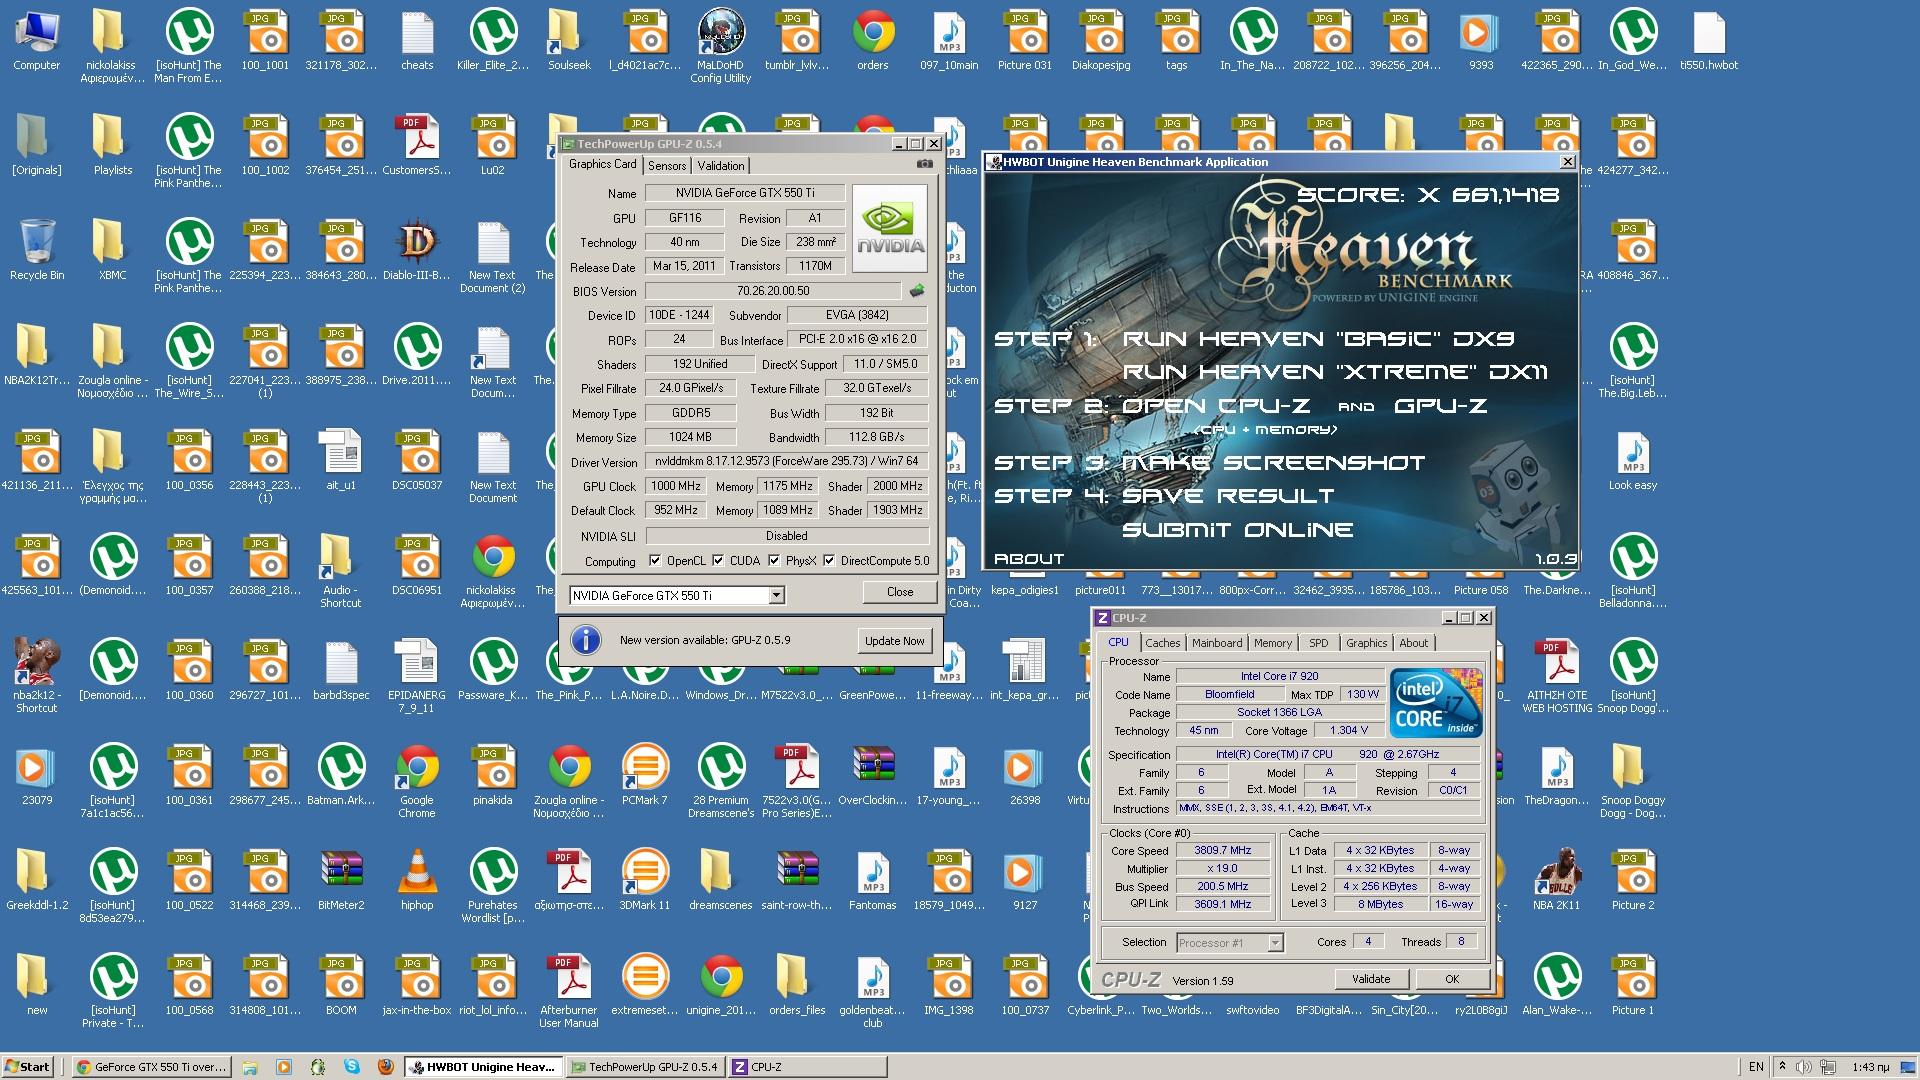
Task: Select the BitMeter2 archive icon
Action: click(341, 880)
